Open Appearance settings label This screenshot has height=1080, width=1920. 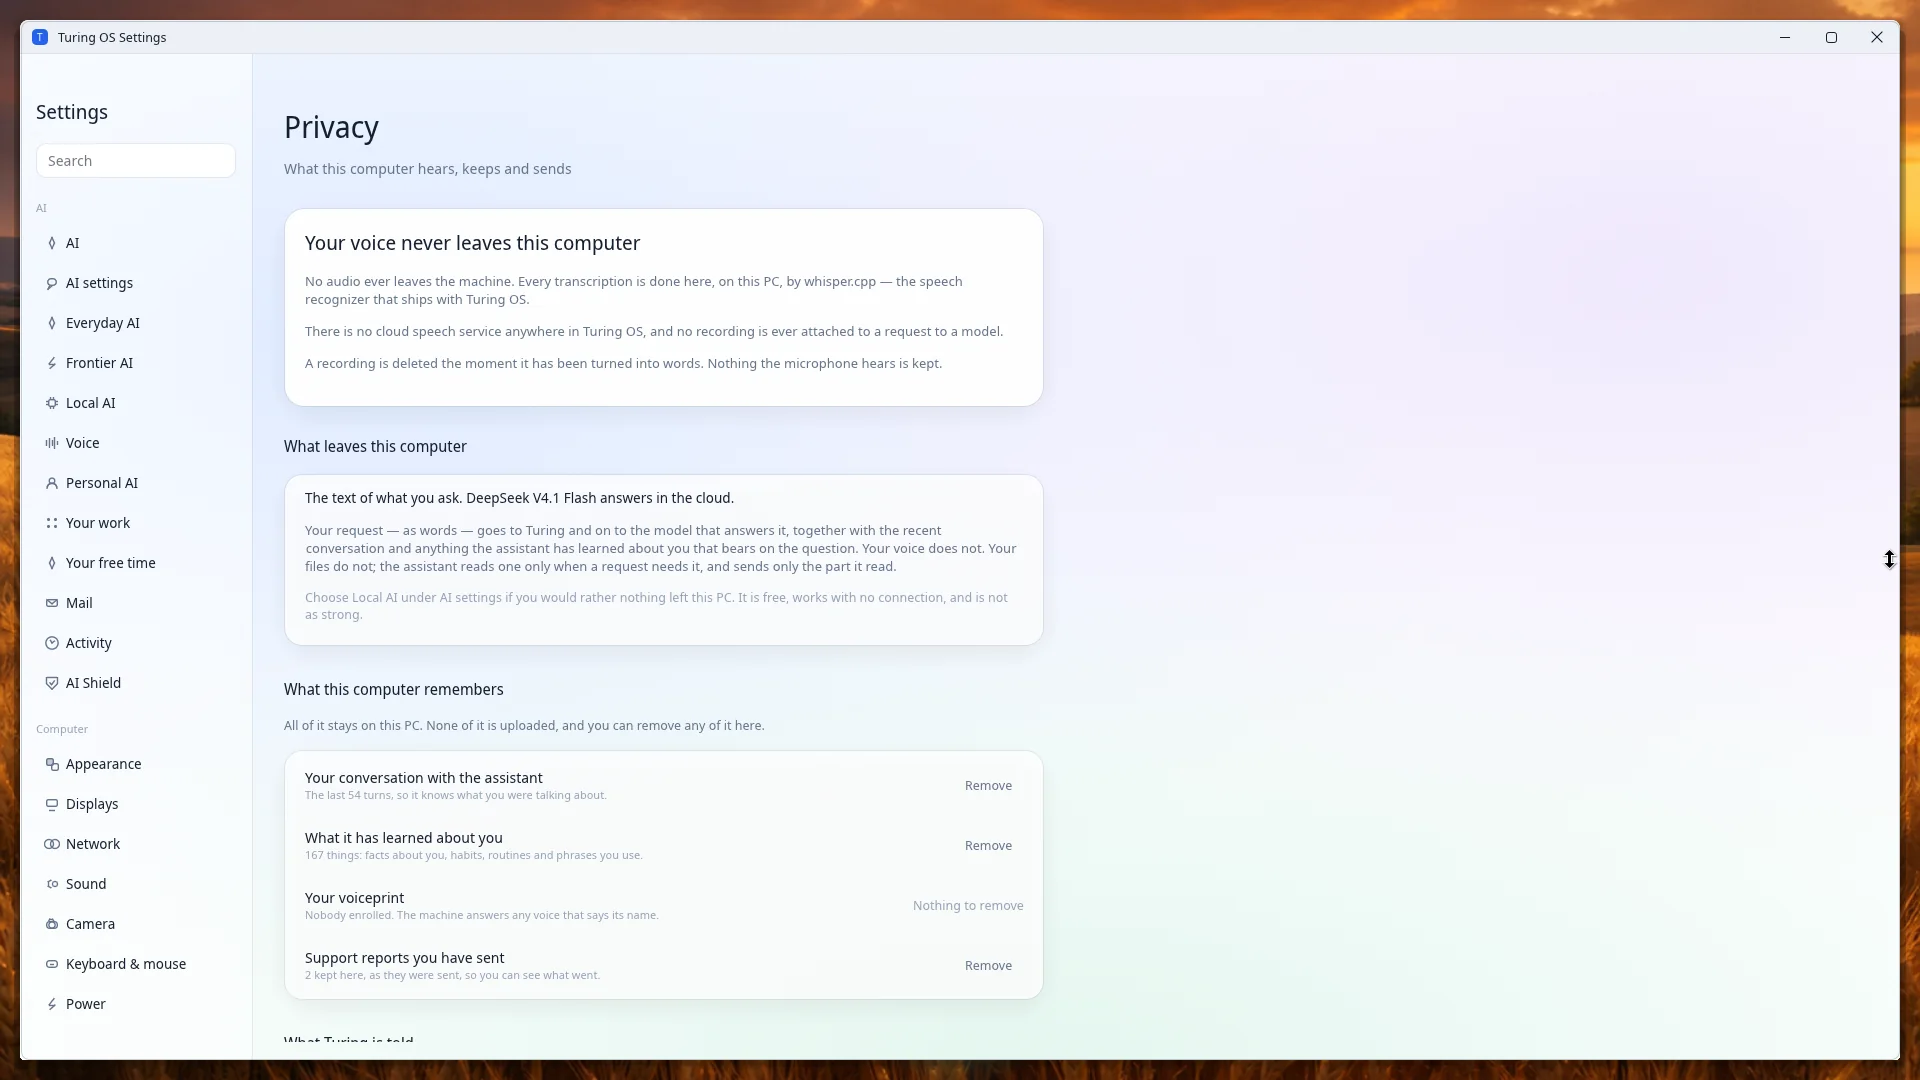point(104,764)
